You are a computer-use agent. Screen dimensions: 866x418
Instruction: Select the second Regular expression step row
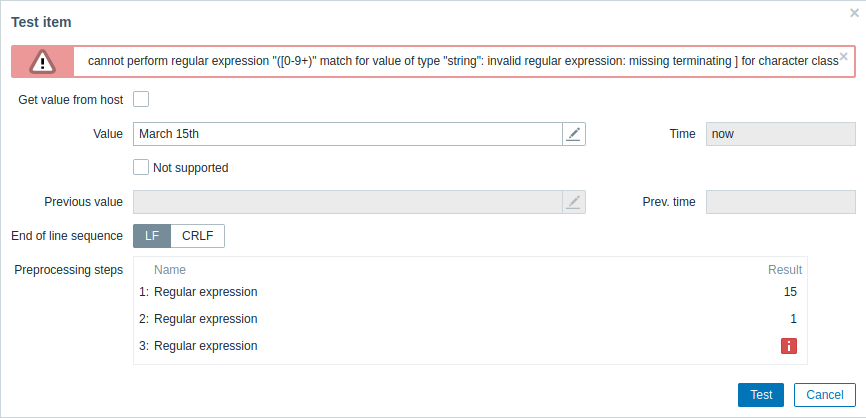point(206,319)
